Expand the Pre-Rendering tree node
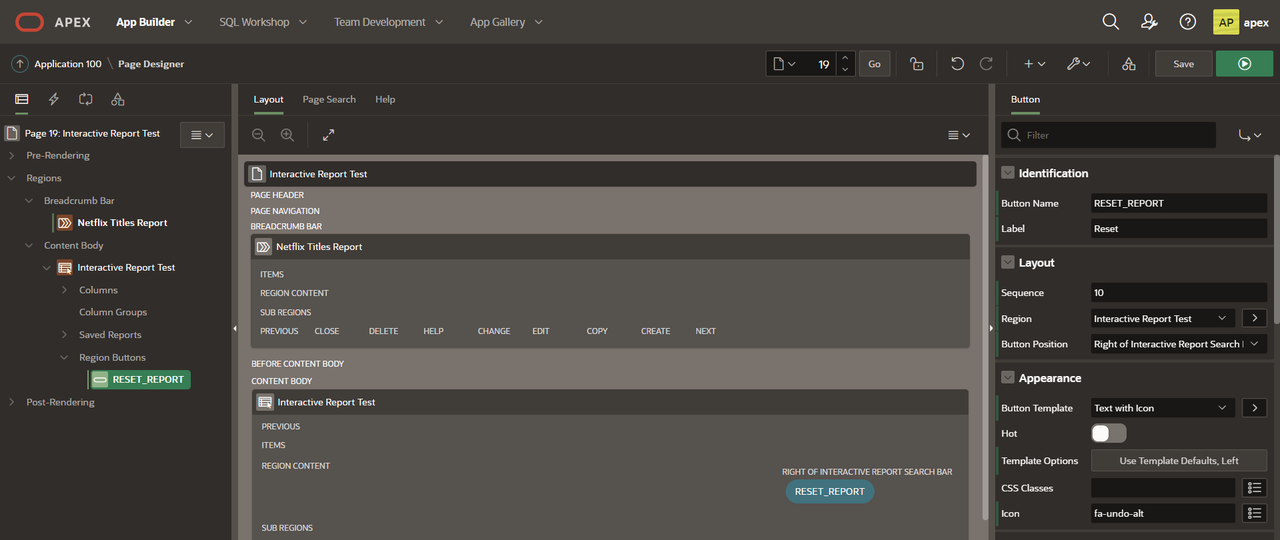The height and width of the screenshot is (540, 1280). click(x=11, y=156)
